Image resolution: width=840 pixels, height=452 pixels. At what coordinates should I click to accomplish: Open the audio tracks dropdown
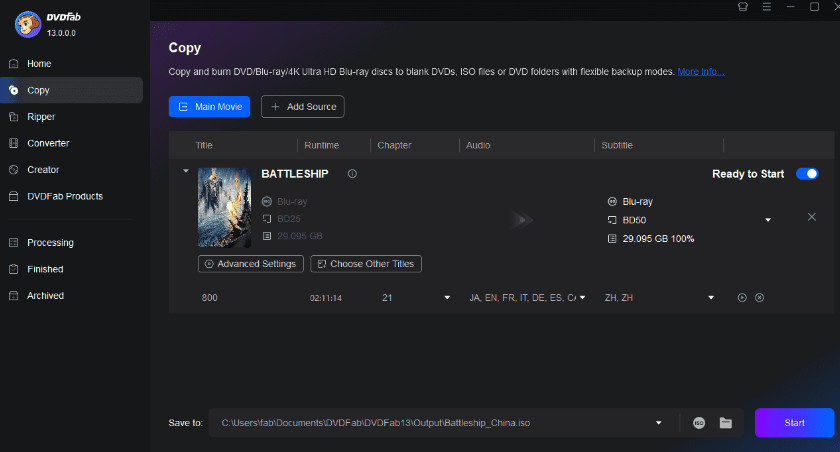[582, 298]
